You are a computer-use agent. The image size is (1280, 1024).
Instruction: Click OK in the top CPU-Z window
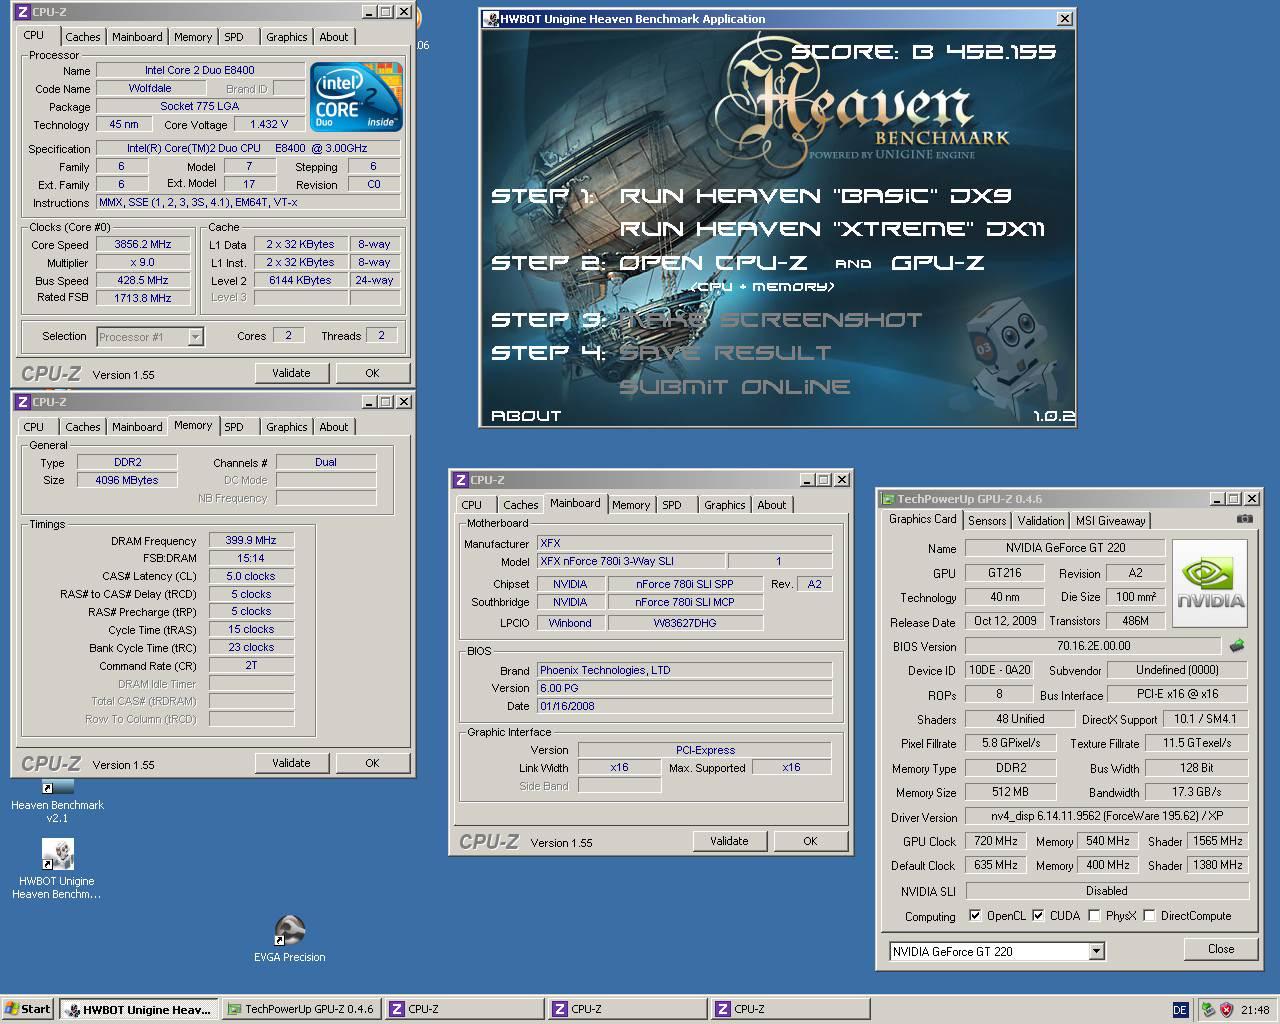pos(372,373)
